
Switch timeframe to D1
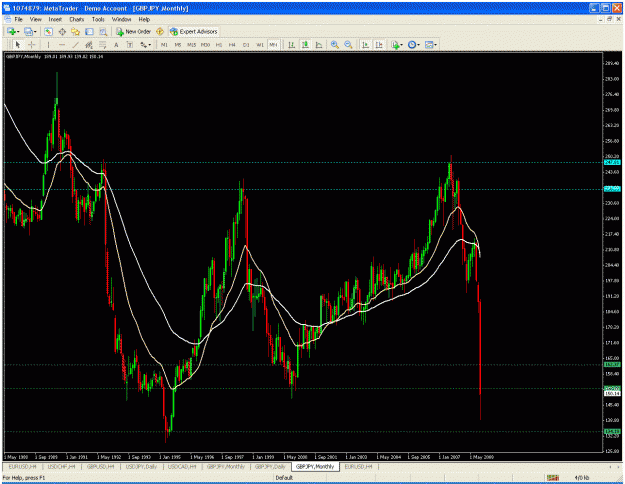(x=246, y=45)
